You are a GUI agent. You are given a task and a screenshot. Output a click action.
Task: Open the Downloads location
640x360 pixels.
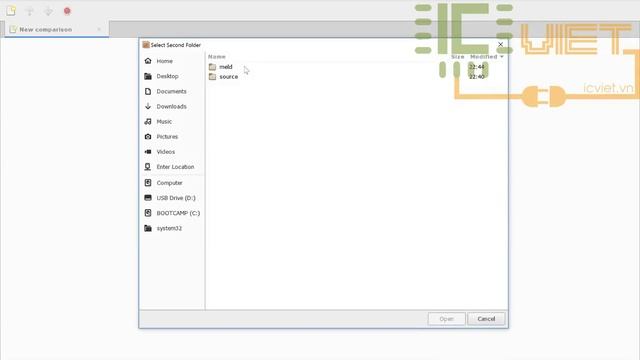point(172,107)
